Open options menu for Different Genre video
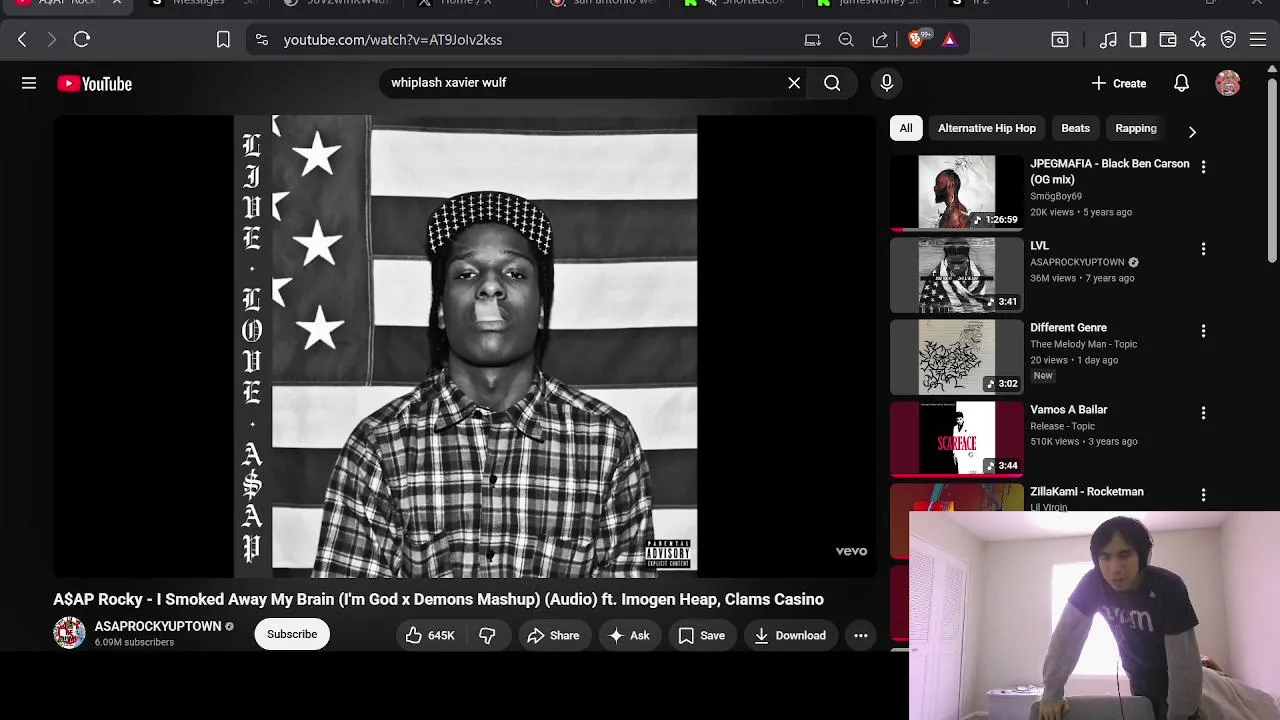 point(1203,330)
